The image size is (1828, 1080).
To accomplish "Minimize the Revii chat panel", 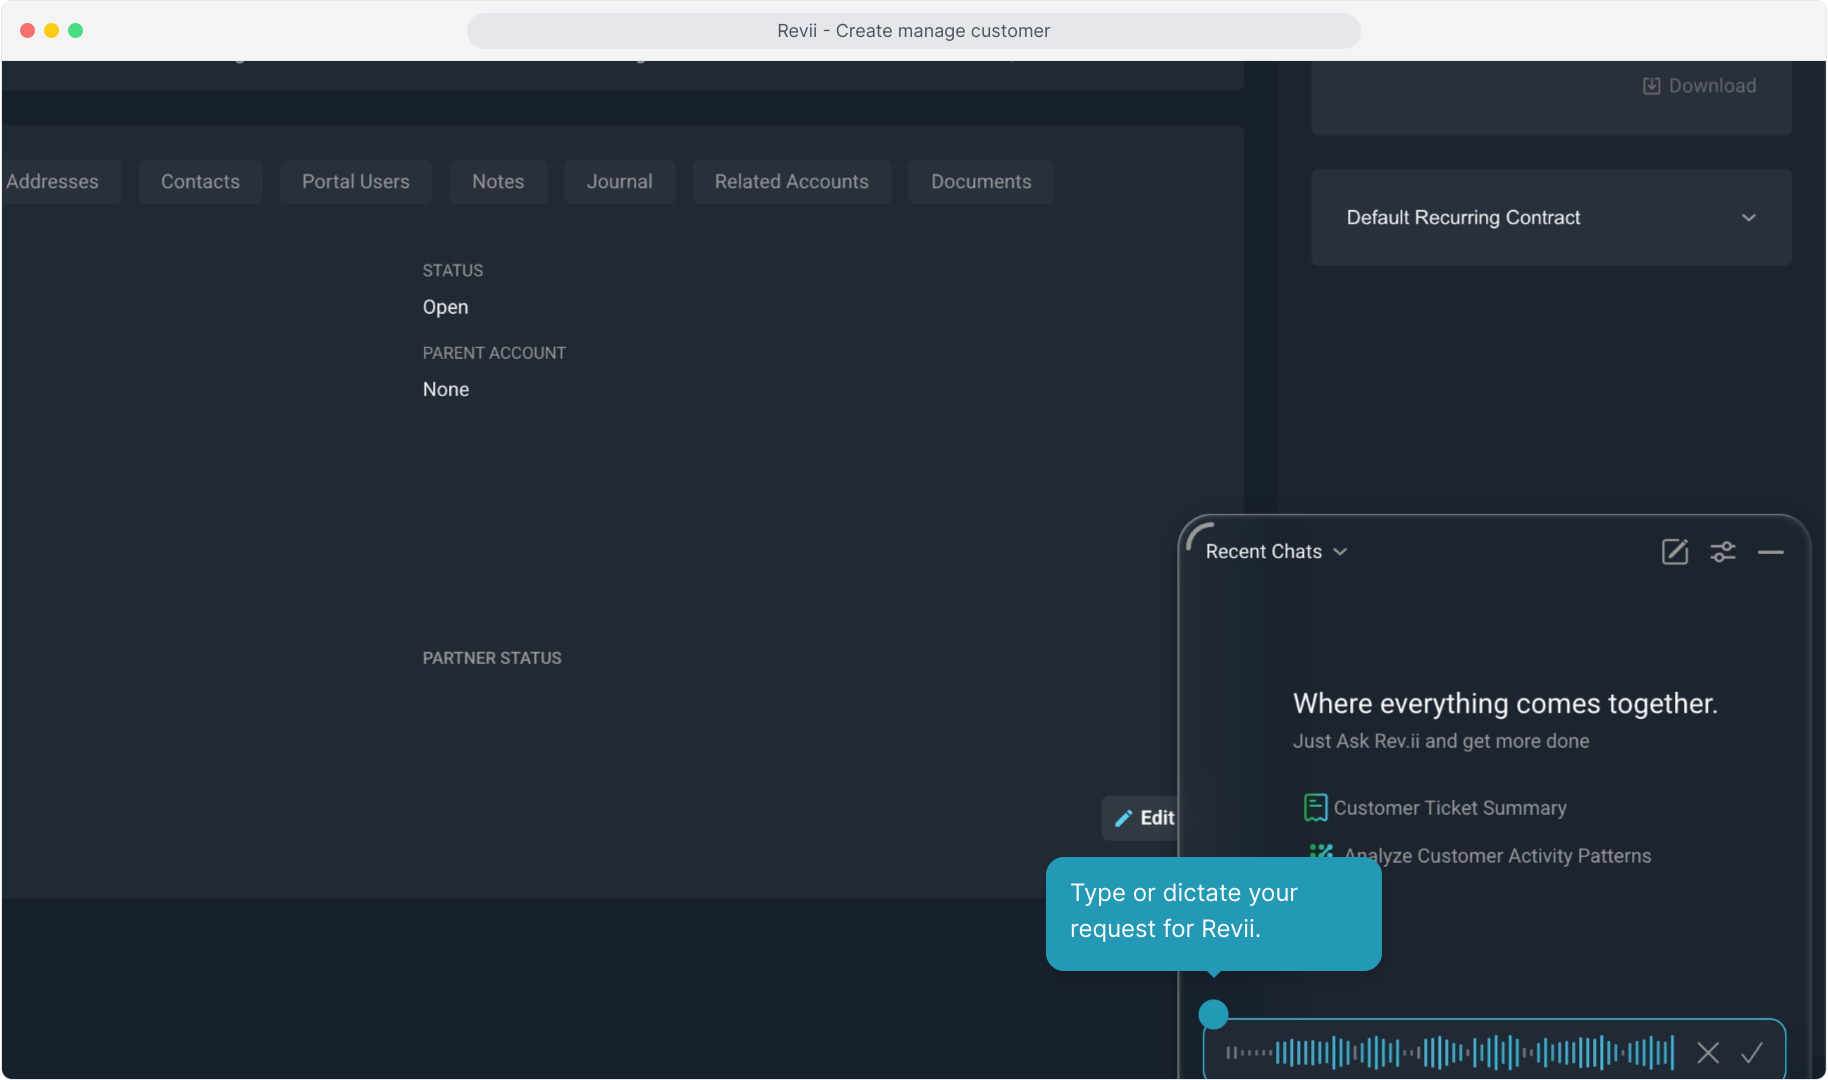I will [x=1770, y=552].
